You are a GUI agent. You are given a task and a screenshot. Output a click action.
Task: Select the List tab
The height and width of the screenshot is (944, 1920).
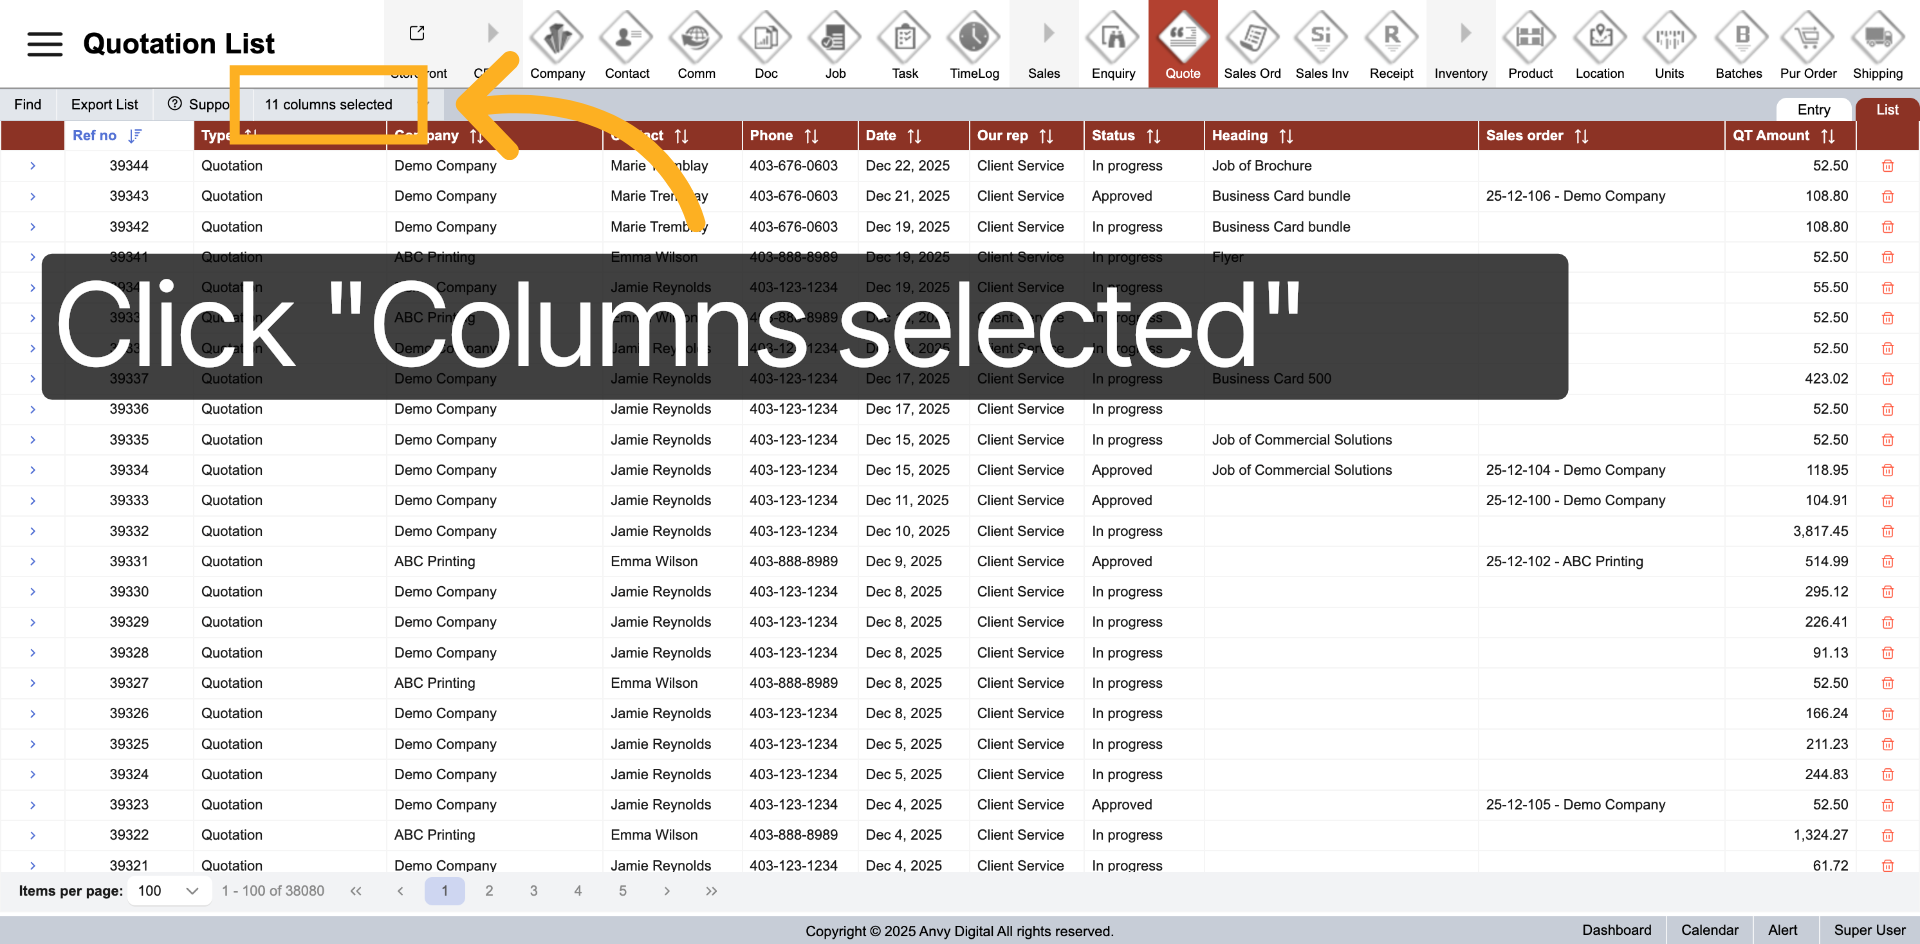[1887, 110]
